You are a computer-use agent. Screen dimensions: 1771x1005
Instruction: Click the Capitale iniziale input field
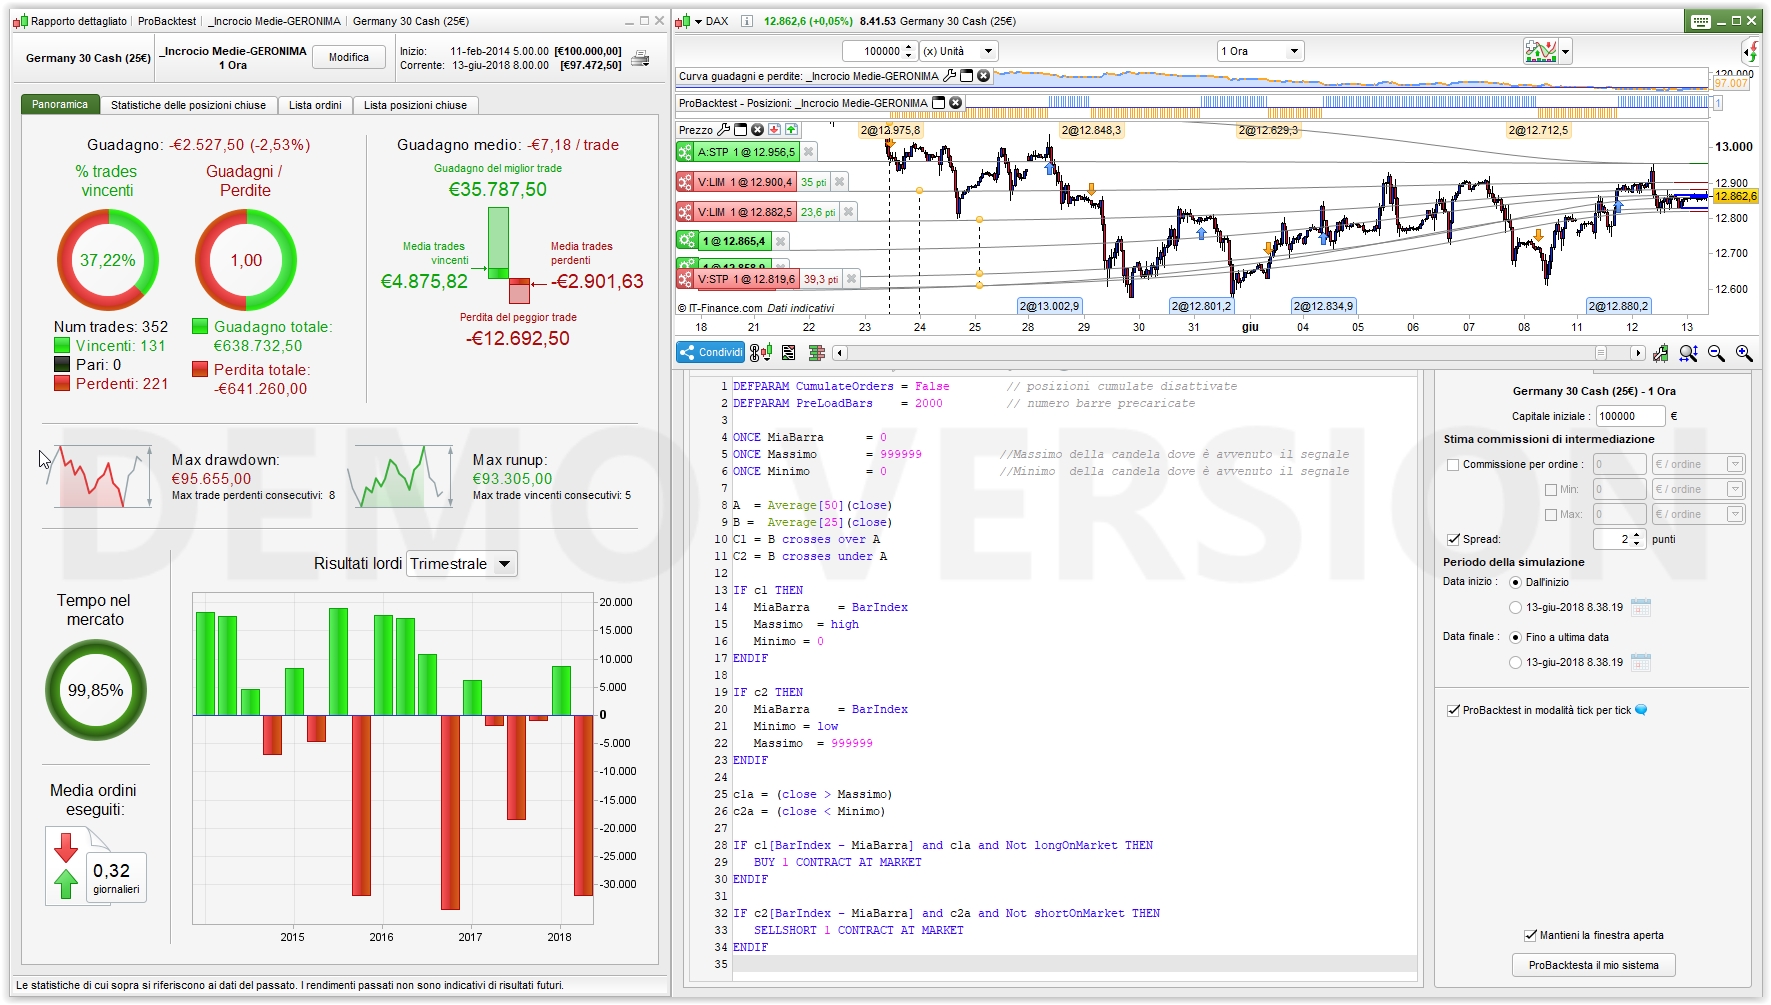point(1630,416)
